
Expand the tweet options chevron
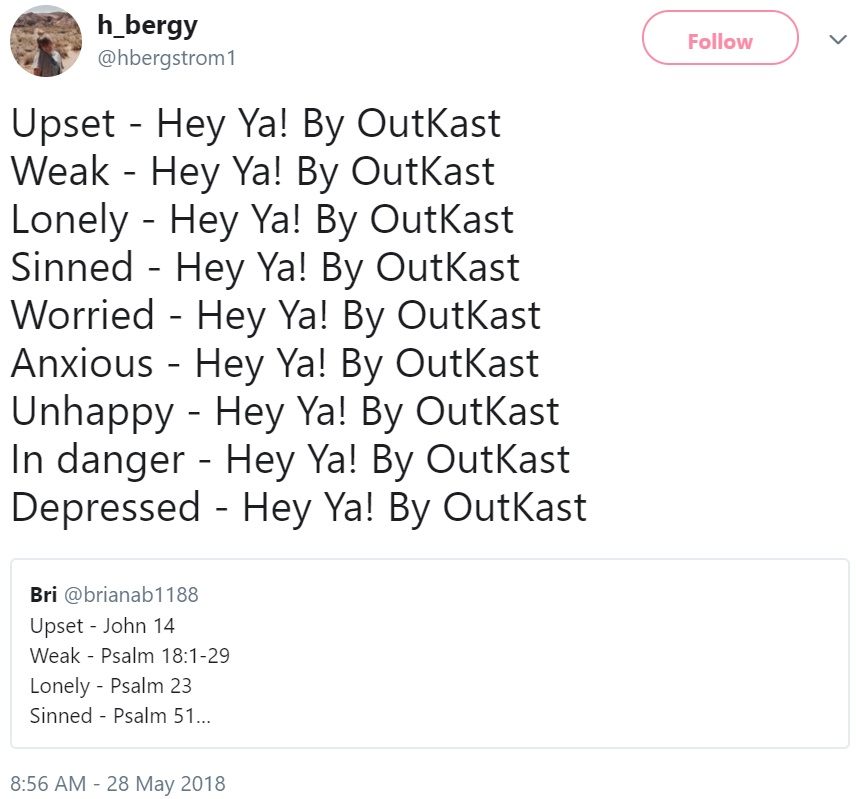(837, 39)
